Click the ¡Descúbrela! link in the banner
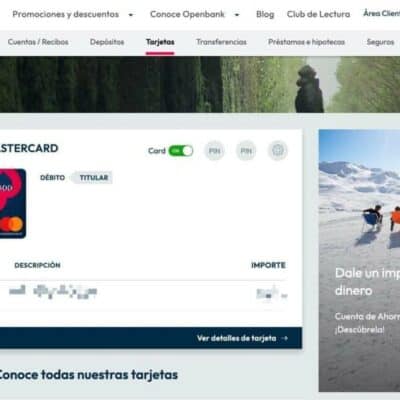400x400 pixels. pyautogui.click(x=359, y=330)
